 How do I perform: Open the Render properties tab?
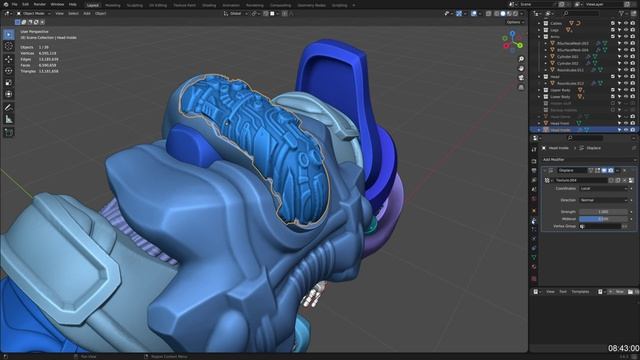point(534,161)
